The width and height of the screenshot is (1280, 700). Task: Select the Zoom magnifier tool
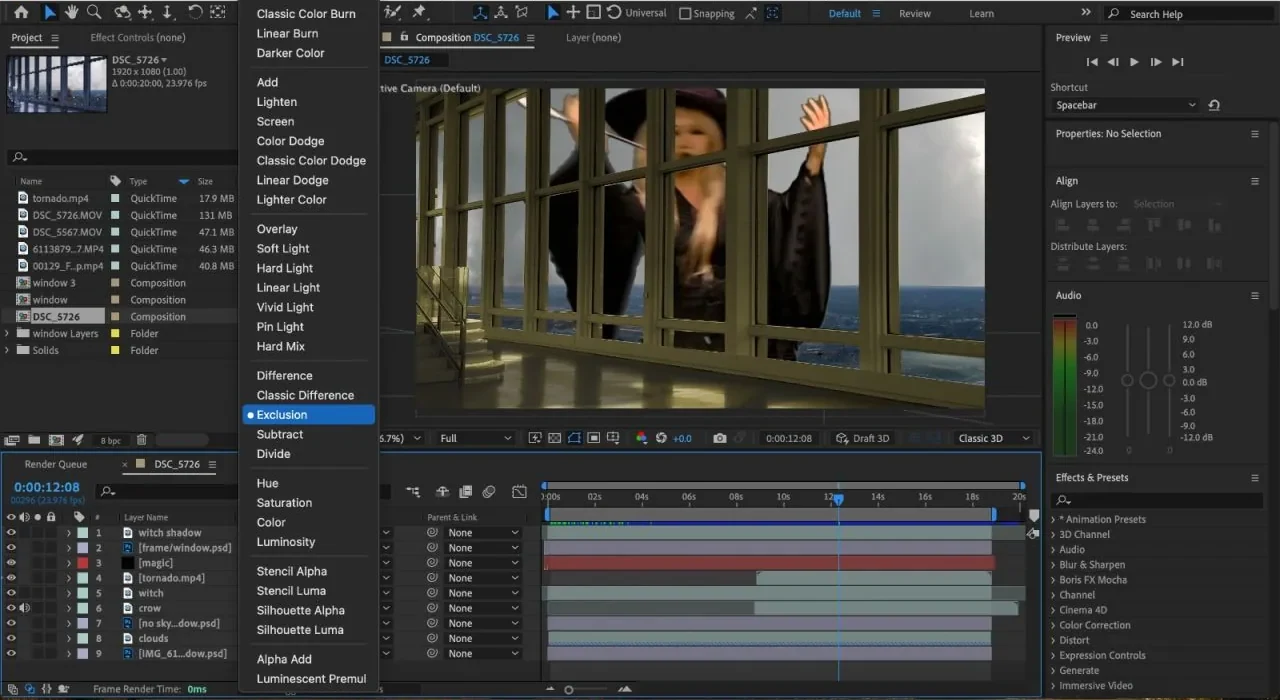click(94, 12)
